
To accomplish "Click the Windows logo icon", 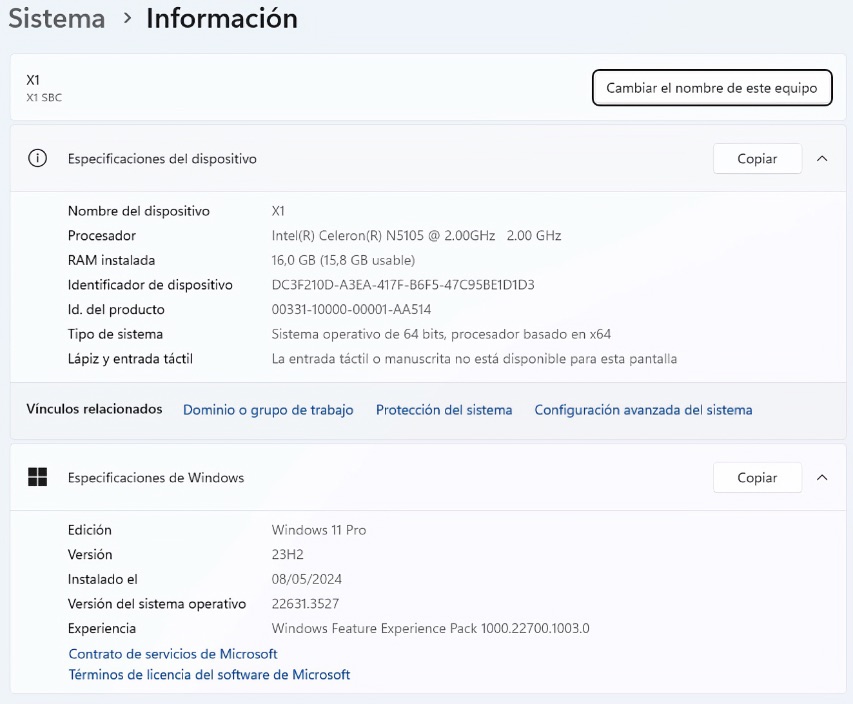I will click(x=38, y=477).
